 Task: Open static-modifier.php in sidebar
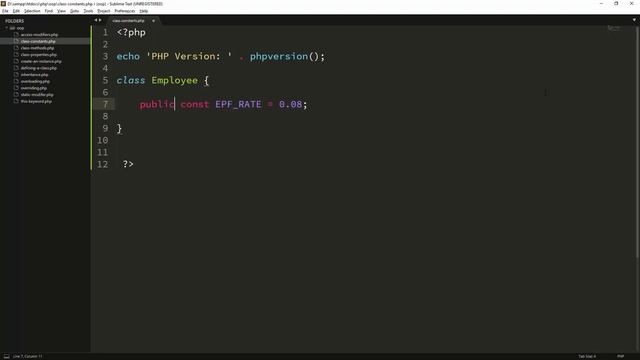pos(37,95)
